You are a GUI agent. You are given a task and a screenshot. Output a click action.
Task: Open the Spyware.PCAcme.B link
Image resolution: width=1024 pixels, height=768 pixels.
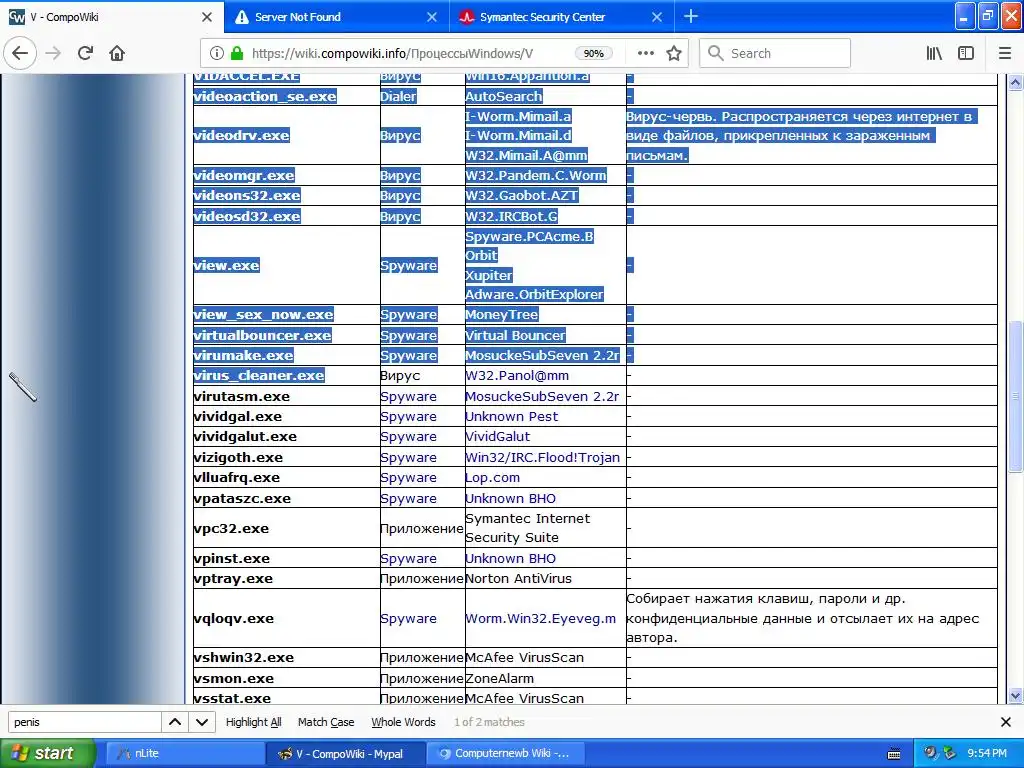tap(529, 236)
